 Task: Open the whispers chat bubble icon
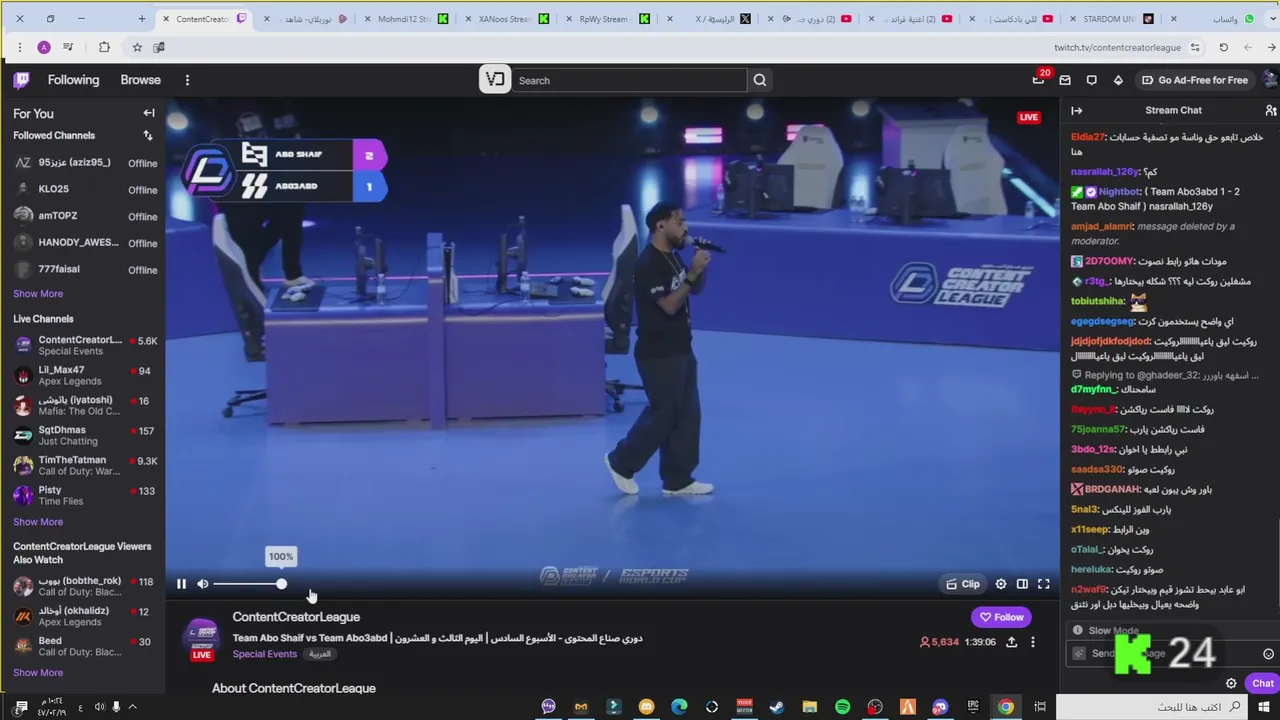[1092, 80]
